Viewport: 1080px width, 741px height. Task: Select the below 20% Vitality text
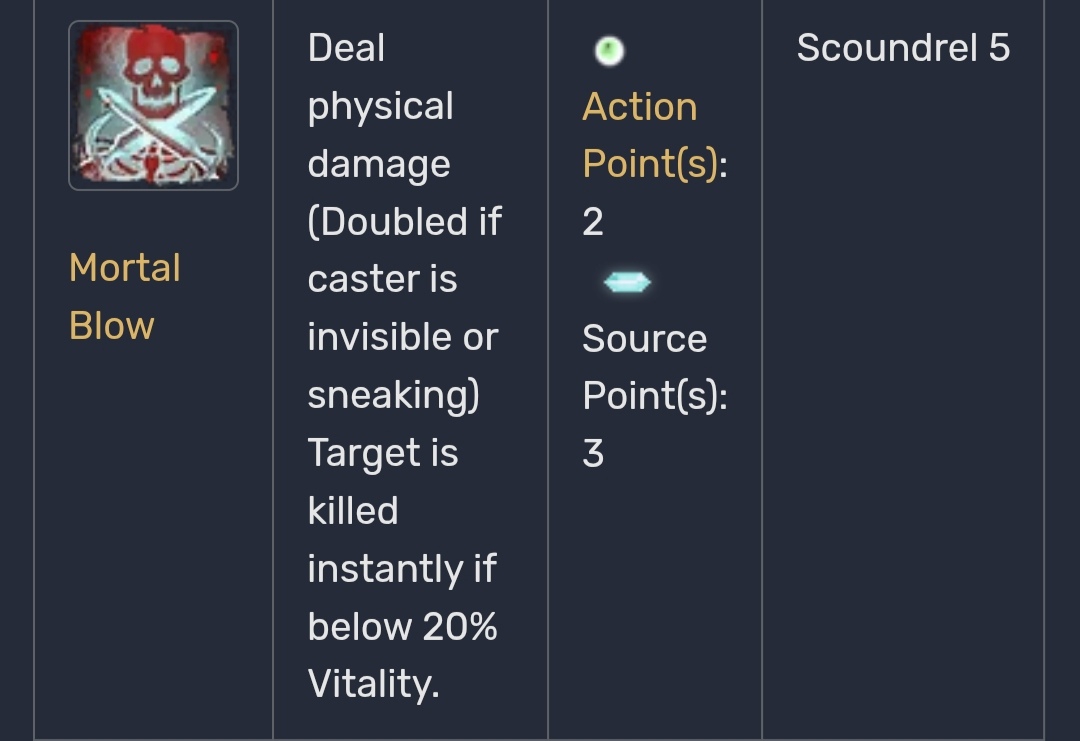[403, 656]
